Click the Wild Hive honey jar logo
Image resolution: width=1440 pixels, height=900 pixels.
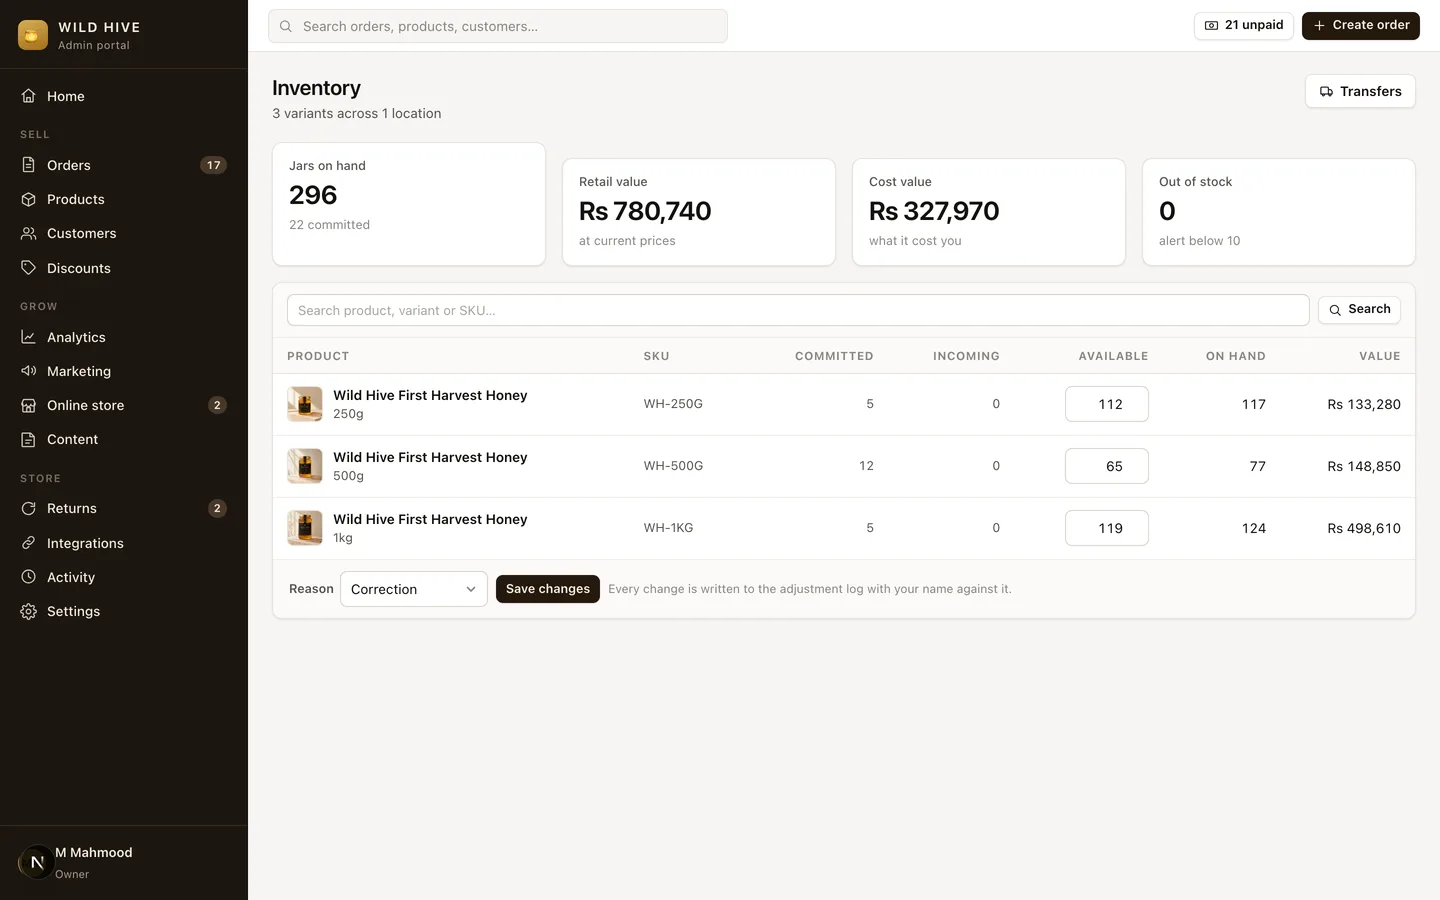click(x=33, y=35)
